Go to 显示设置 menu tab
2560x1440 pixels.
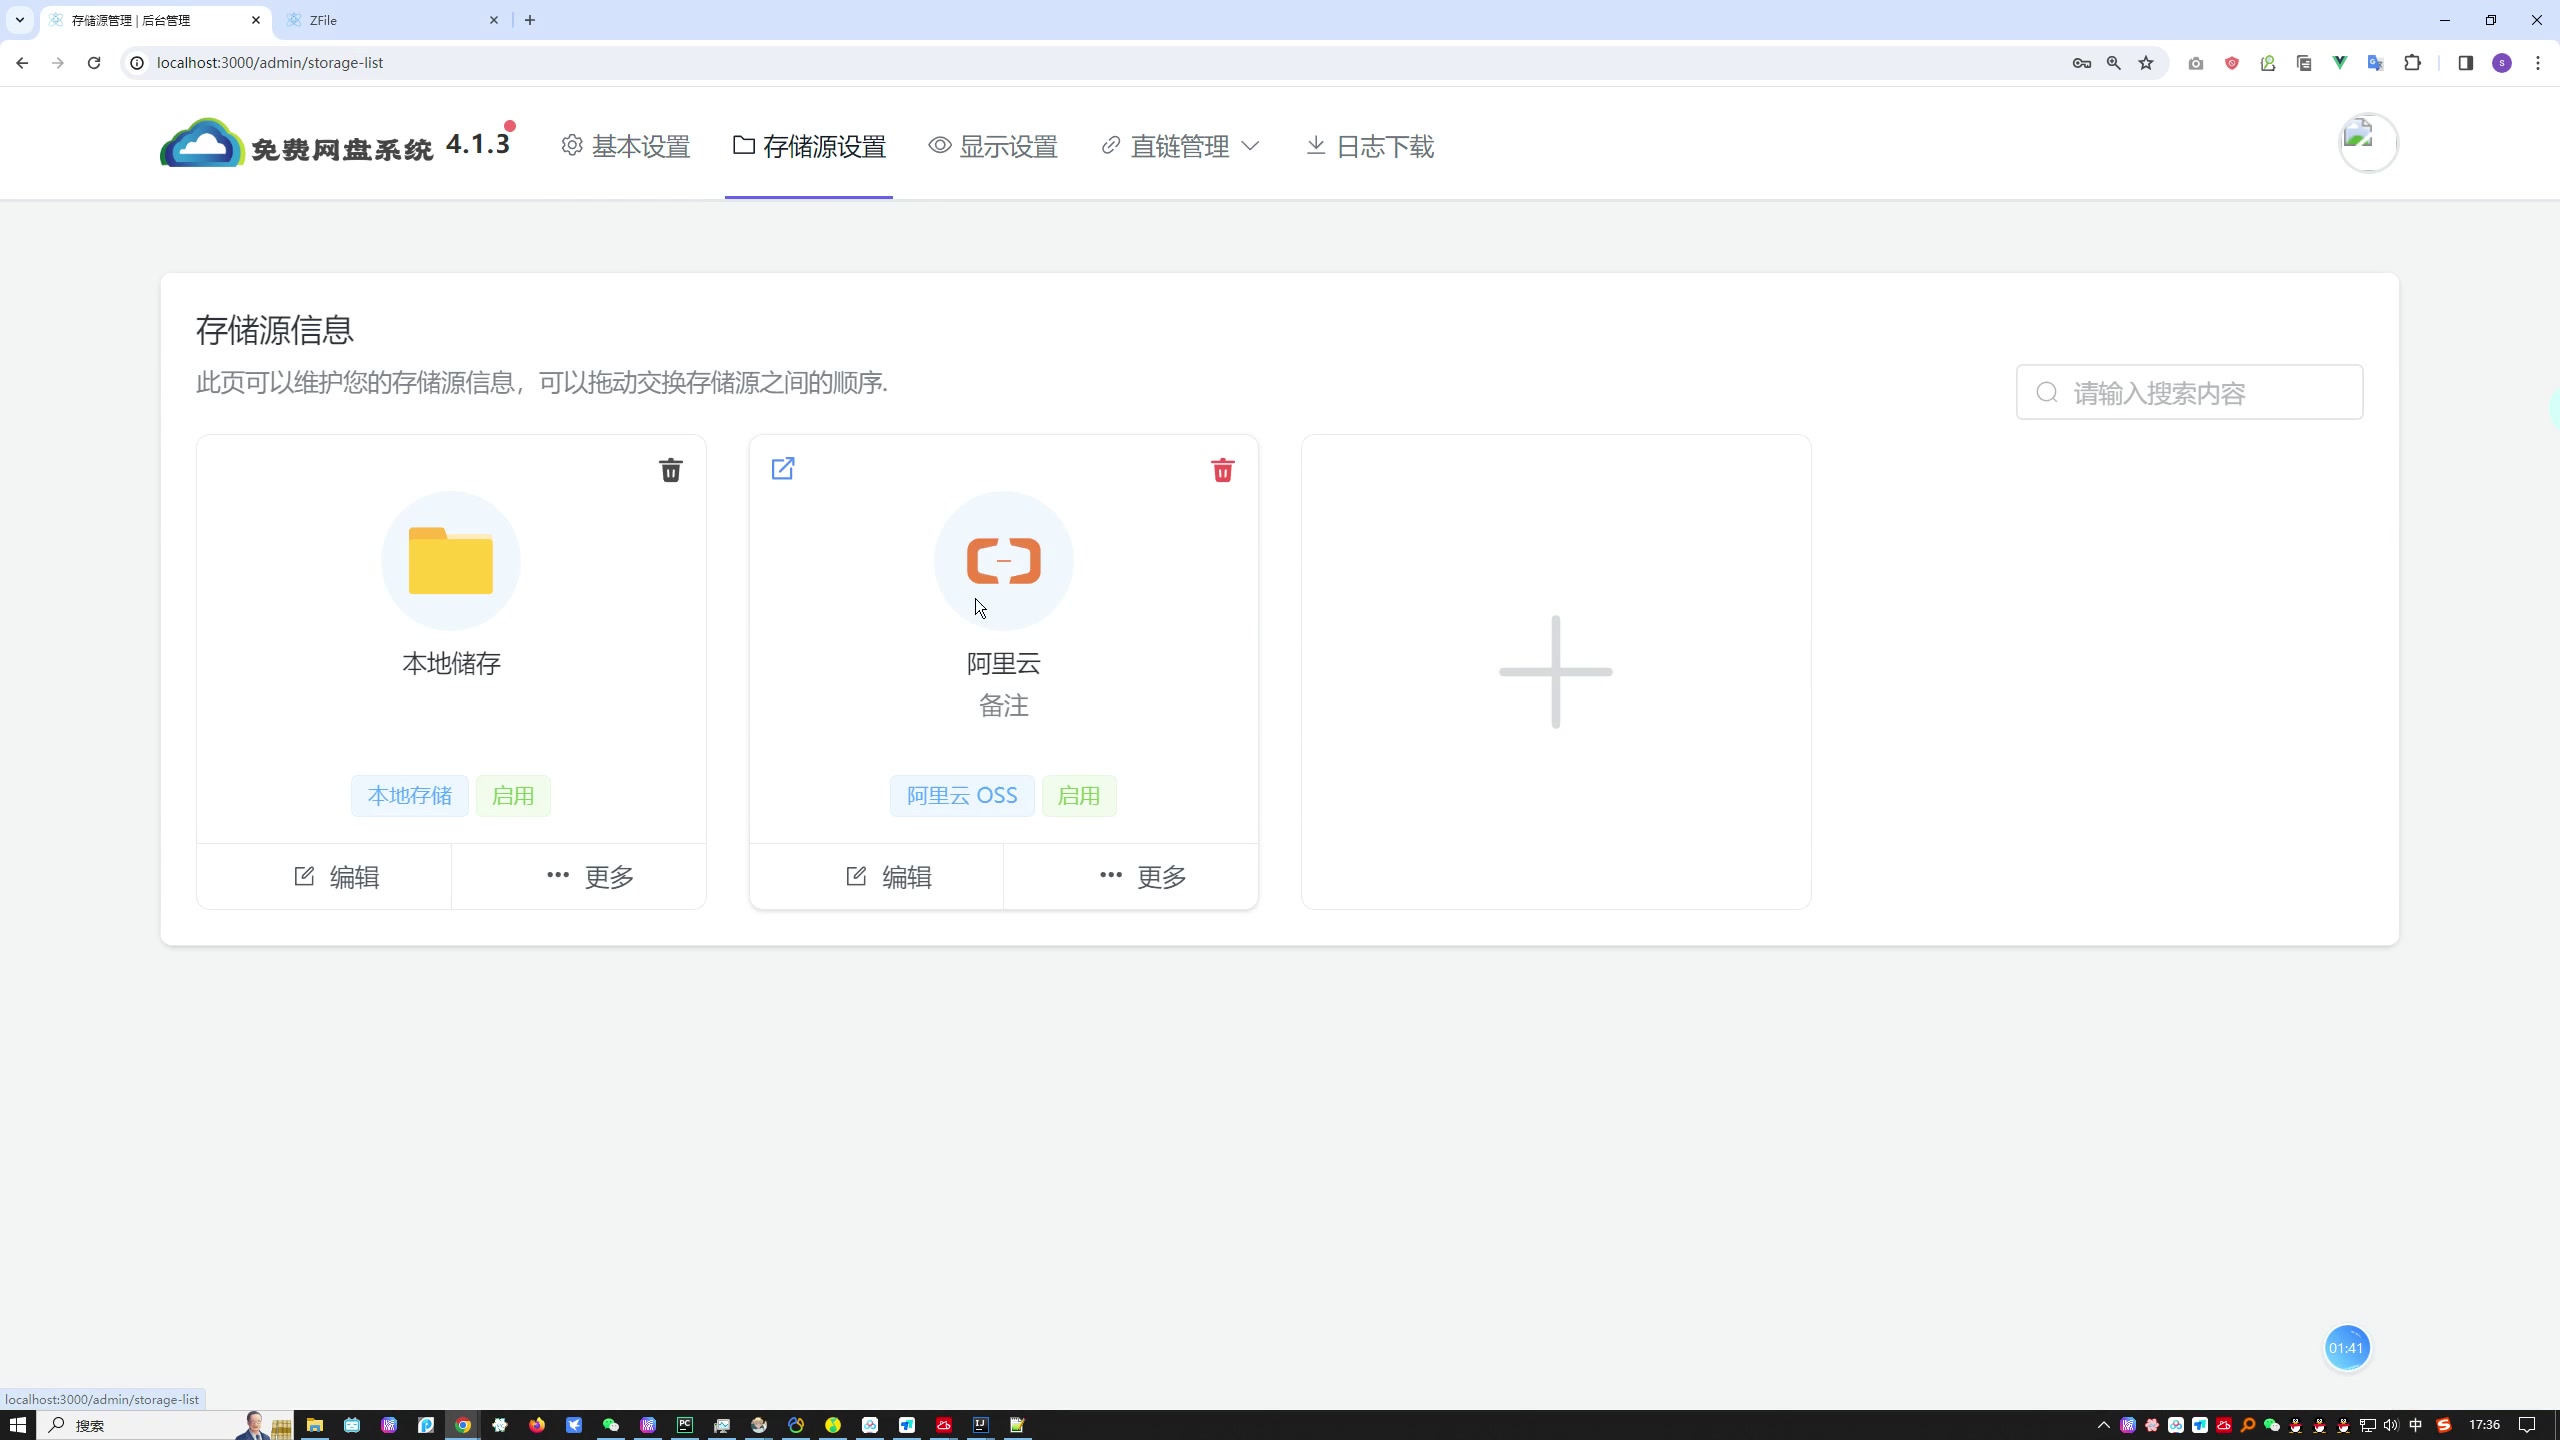point(993,146)
